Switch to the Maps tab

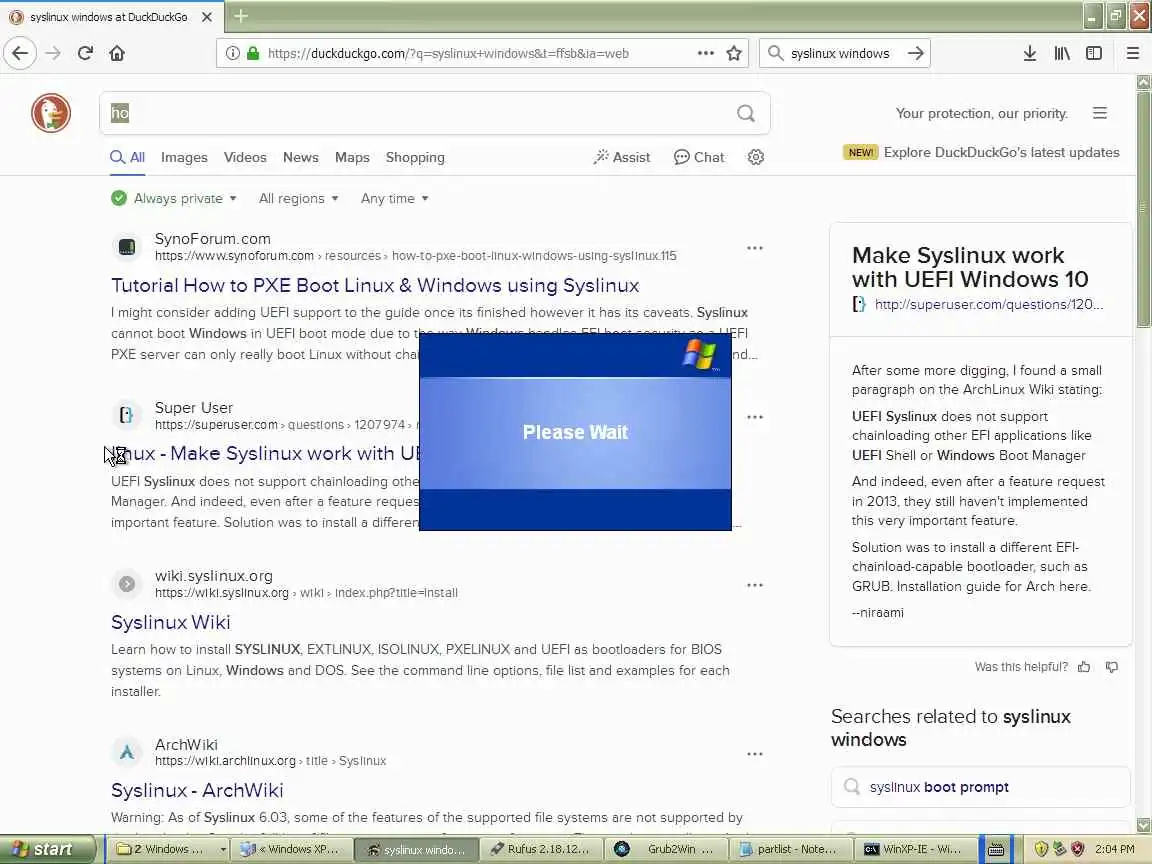(352, 157)
